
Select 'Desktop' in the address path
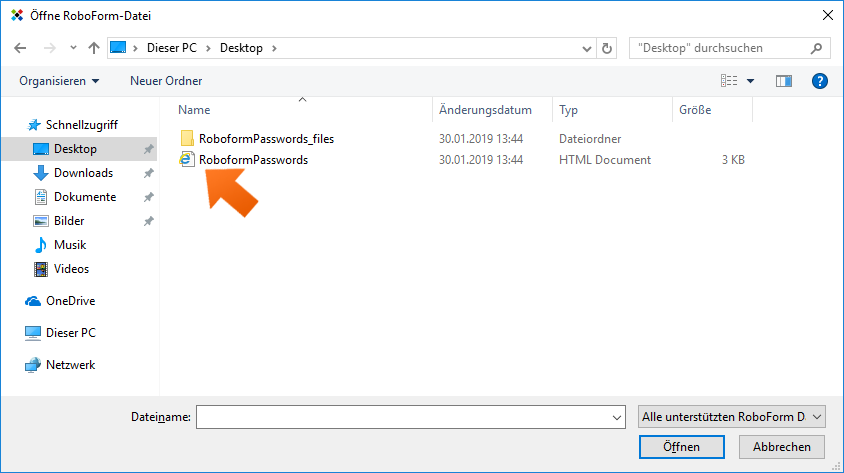(241, 48)
